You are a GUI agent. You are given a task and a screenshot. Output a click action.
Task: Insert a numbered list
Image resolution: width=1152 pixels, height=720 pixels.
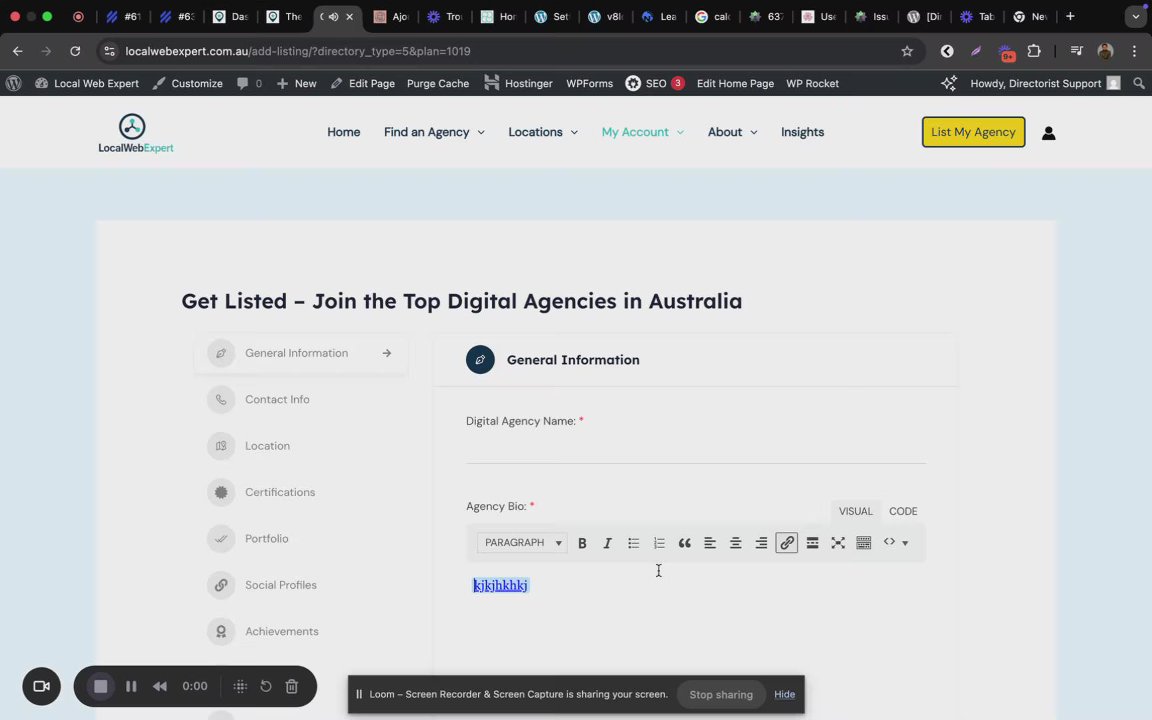tap(659, 543)
